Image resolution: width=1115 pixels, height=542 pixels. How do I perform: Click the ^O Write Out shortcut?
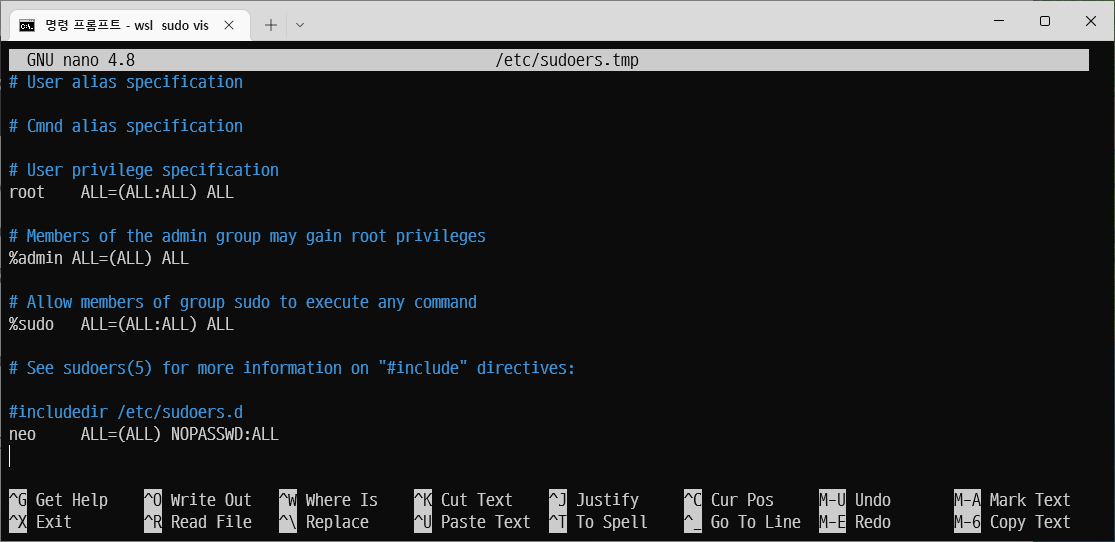[198, 500]
